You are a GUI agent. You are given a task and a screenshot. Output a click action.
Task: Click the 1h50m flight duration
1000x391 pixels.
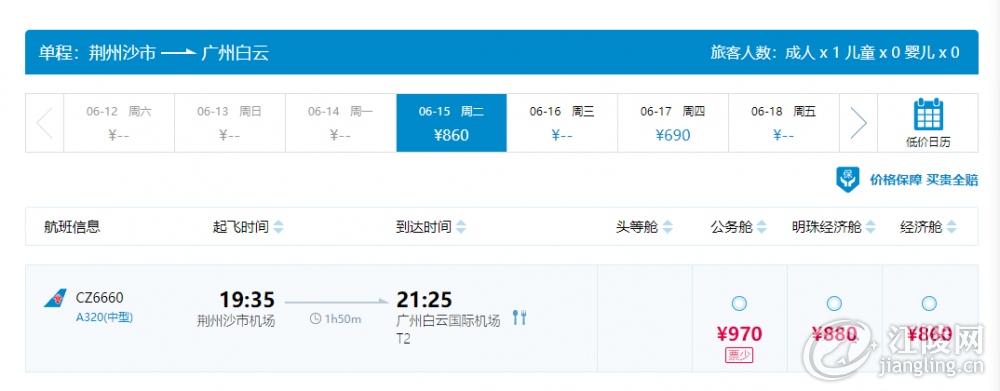[343, 319]
